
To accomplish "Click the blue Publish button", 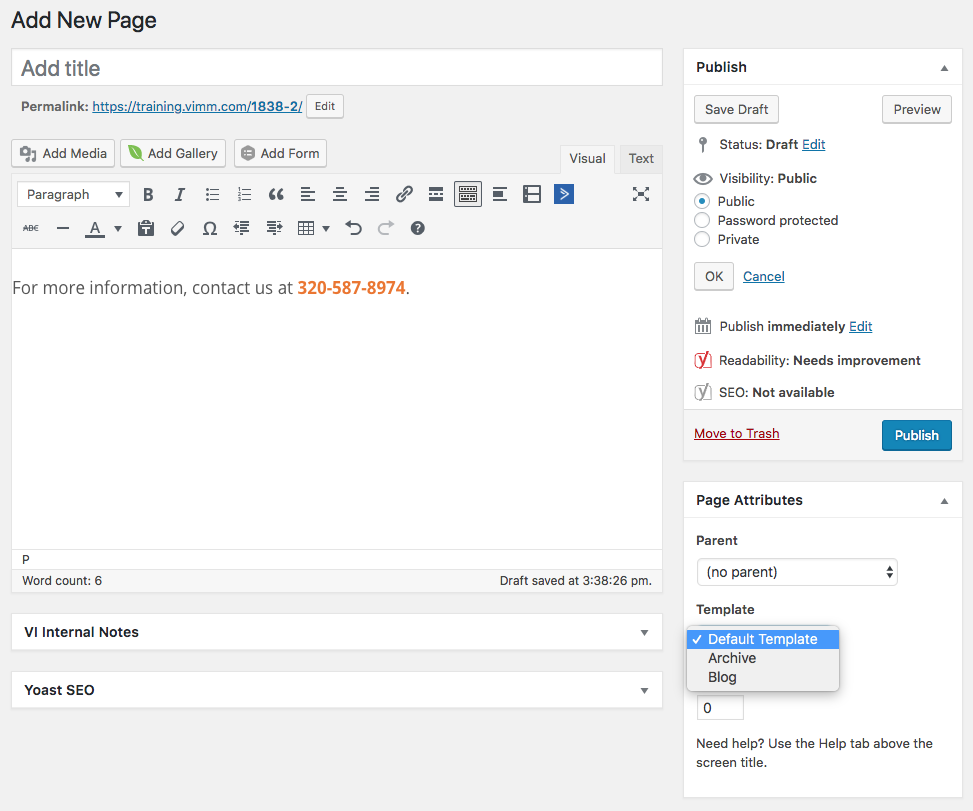I will click(917, 435).
